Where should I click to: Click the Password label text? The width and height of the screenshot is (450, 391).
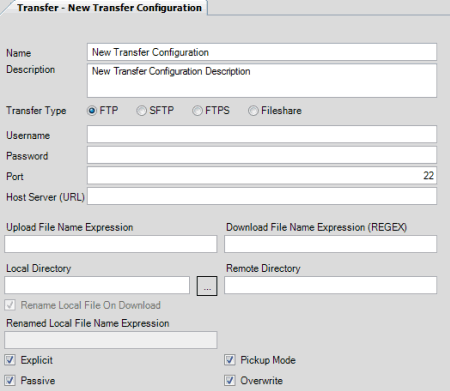pos(27,156)
